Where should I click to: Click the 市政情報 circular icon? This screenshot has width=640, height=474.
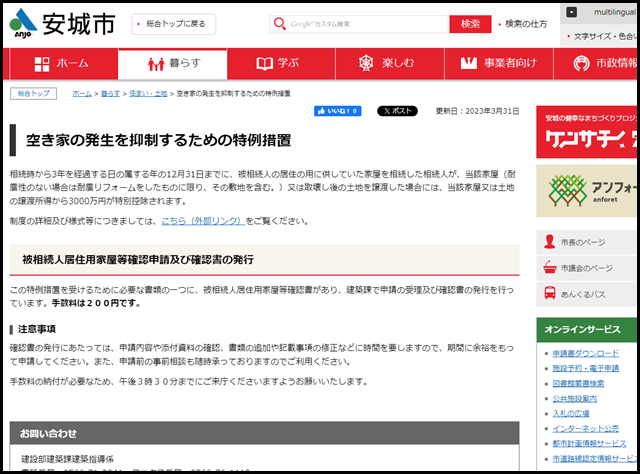(x=581, y=63)
